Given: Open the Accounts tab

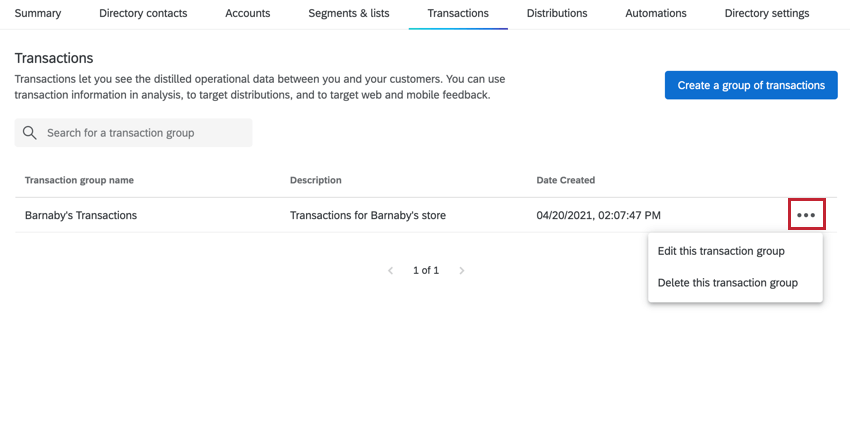Looking at the screenshot, I should tap(248, 14).
